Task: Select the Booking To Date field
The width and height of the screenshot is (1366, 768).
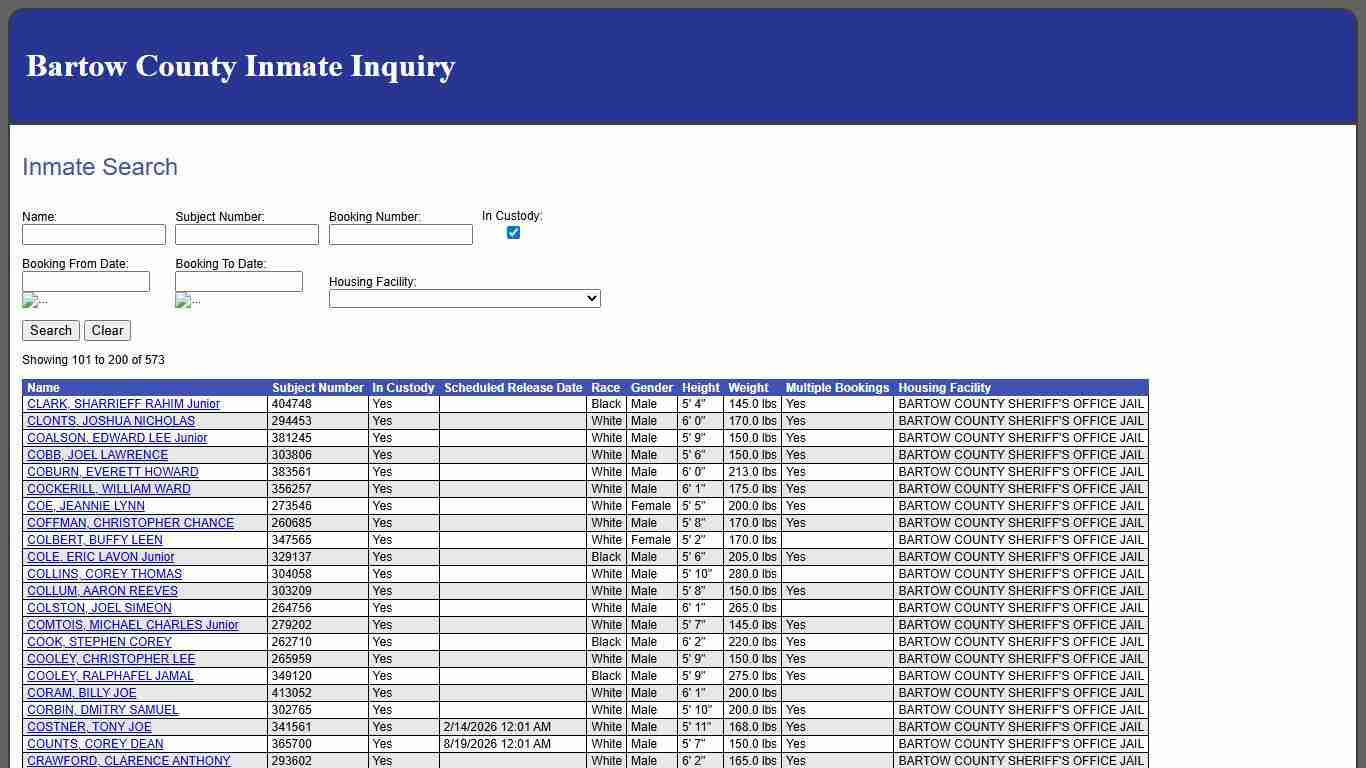Action: (238, 281)
